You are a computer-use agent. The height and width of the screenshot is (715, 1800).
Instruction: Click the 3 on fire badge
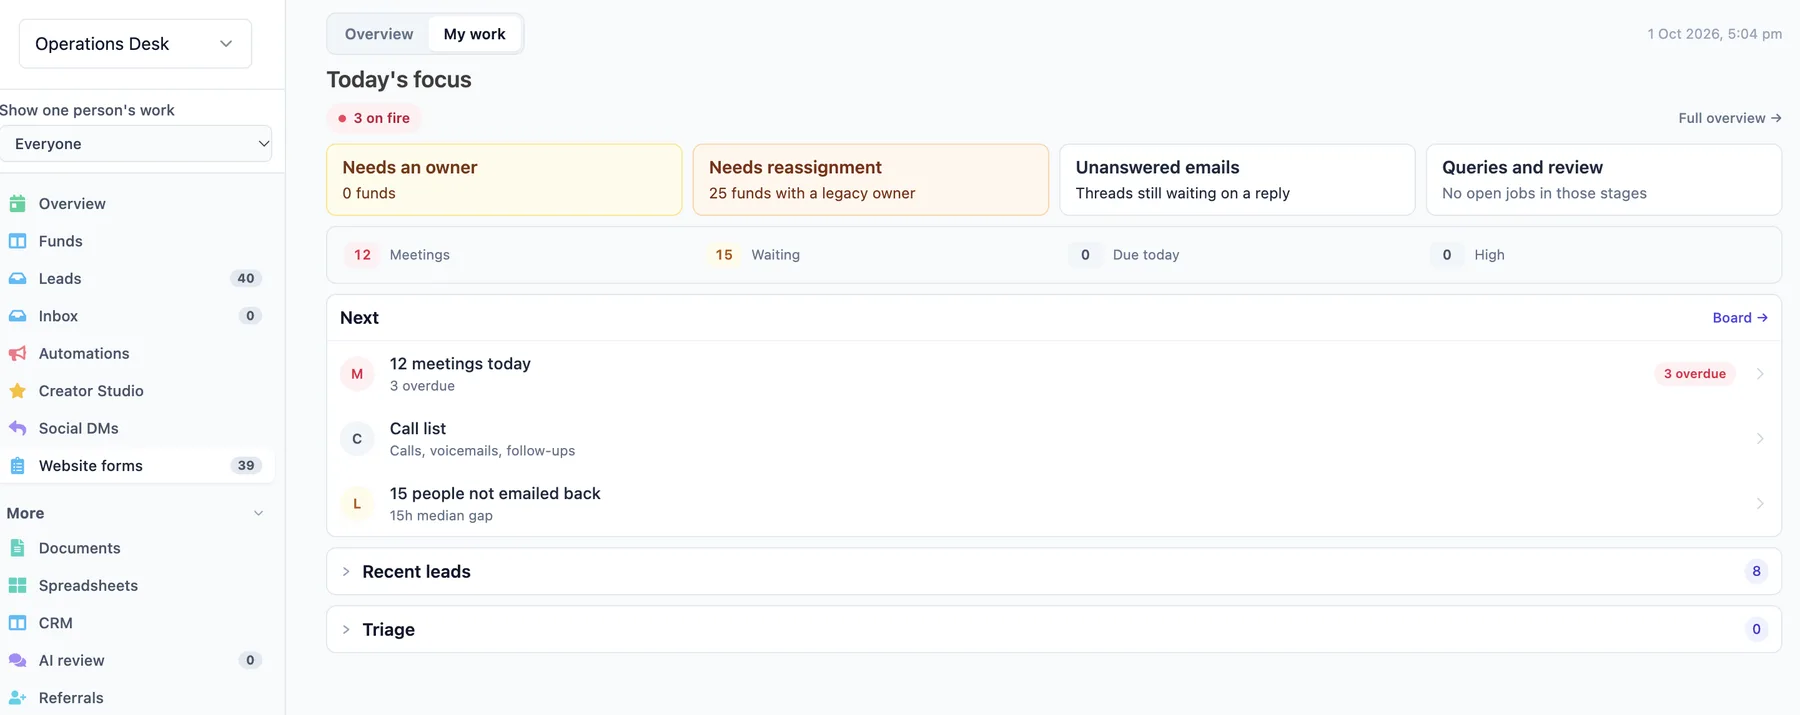click(x=374, y=118)
